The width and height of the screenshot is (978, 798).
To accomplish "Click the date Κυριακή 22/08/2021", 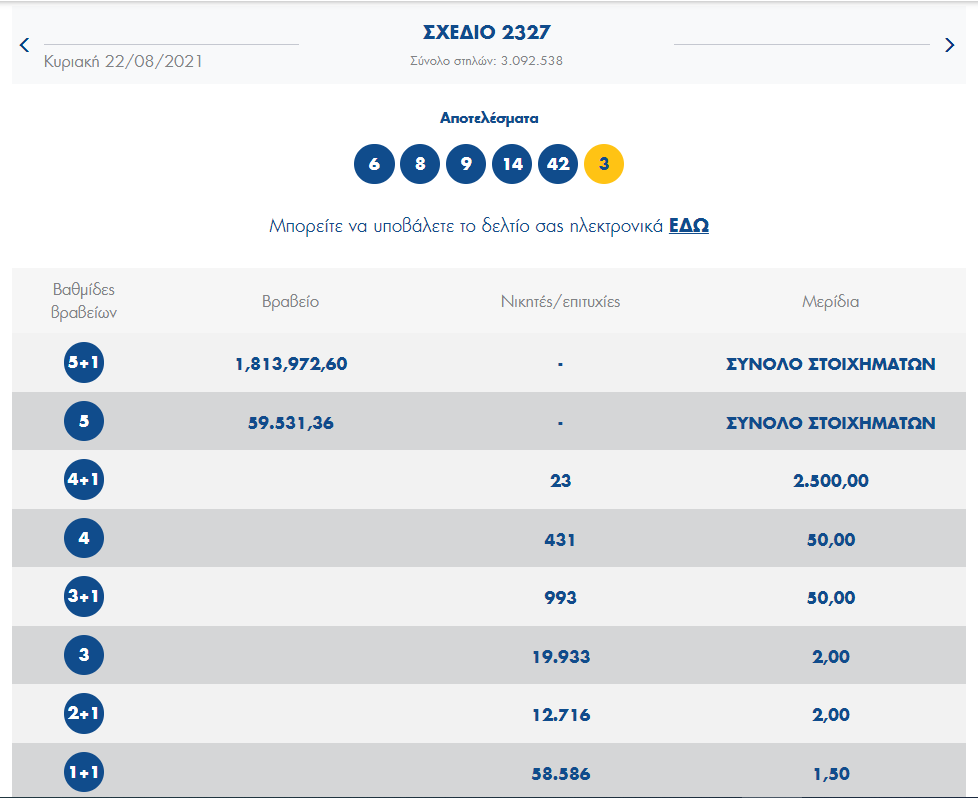I will (123, 61).
